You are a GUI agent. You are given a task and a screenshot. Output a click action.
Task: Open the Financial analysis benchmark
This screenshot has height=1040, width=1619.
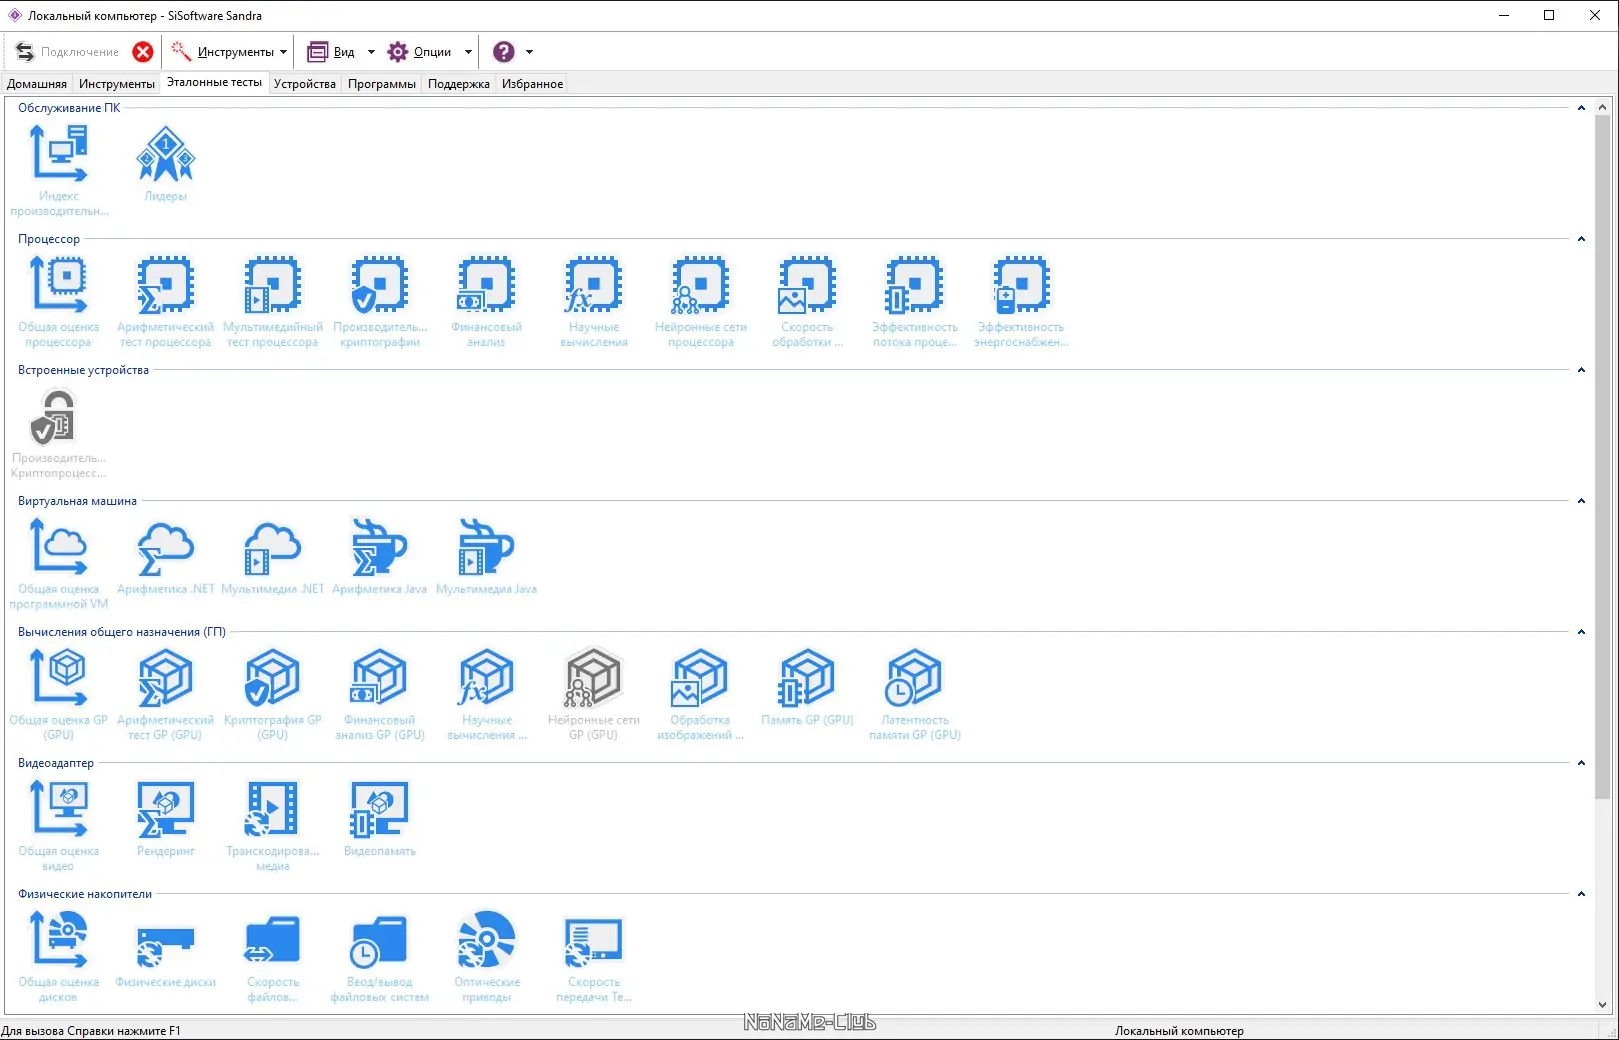[486, 285]
